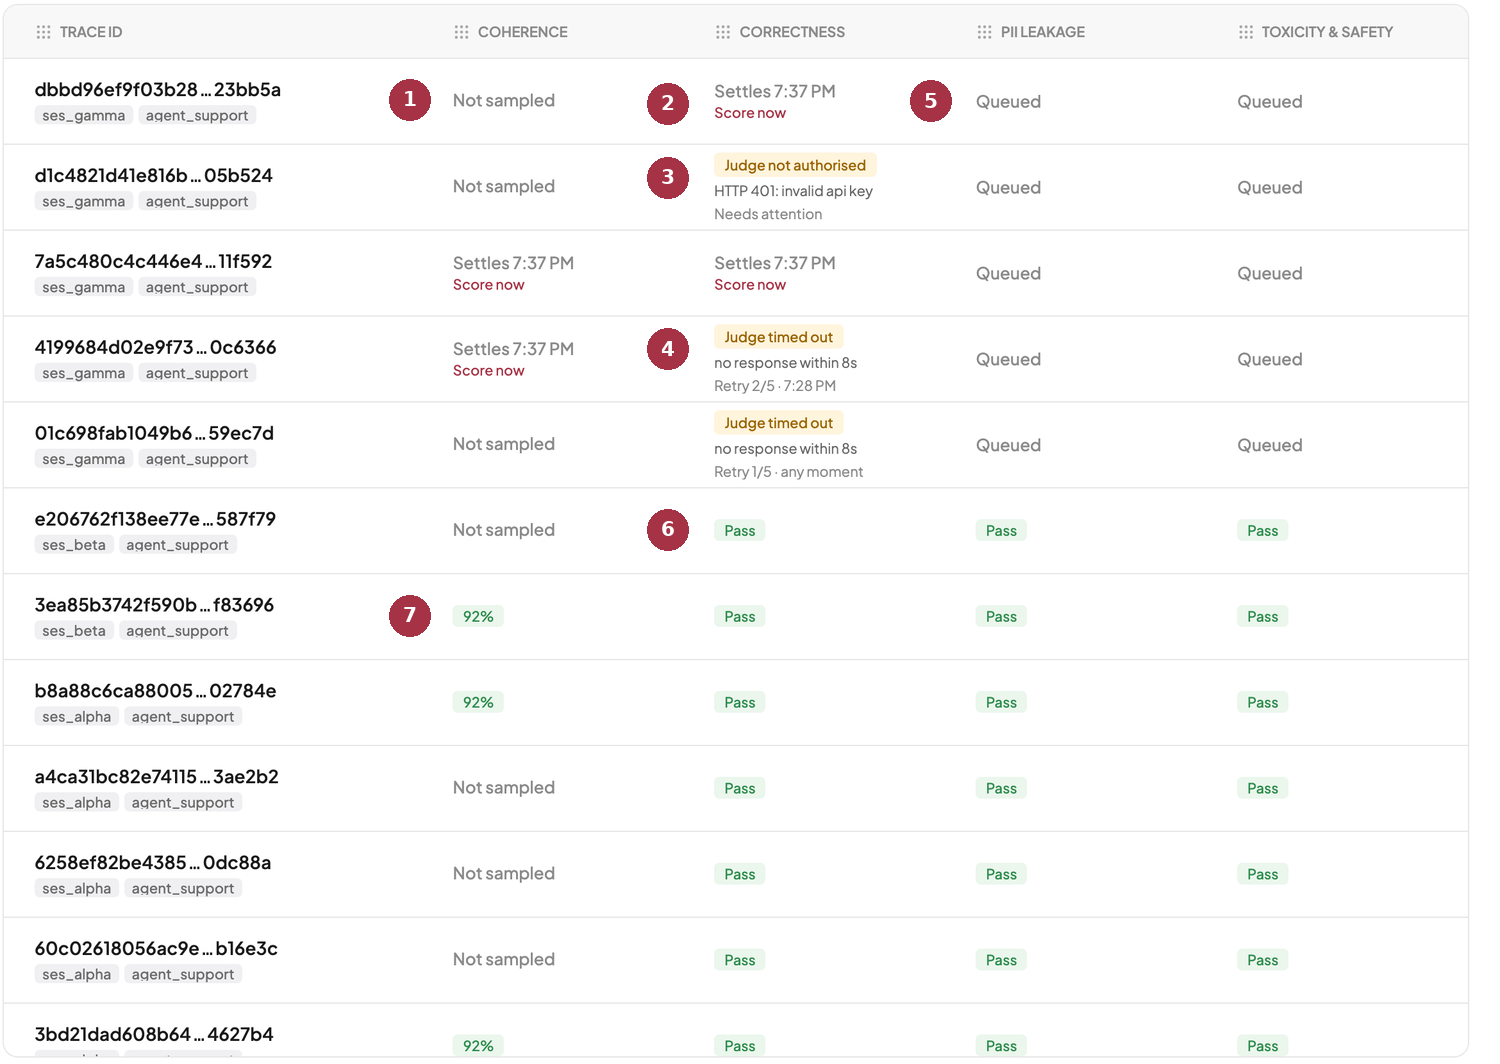Click the COHERENCE column header label
The width and height of the screenshot is (1500, 1064).
coord(523,32)
